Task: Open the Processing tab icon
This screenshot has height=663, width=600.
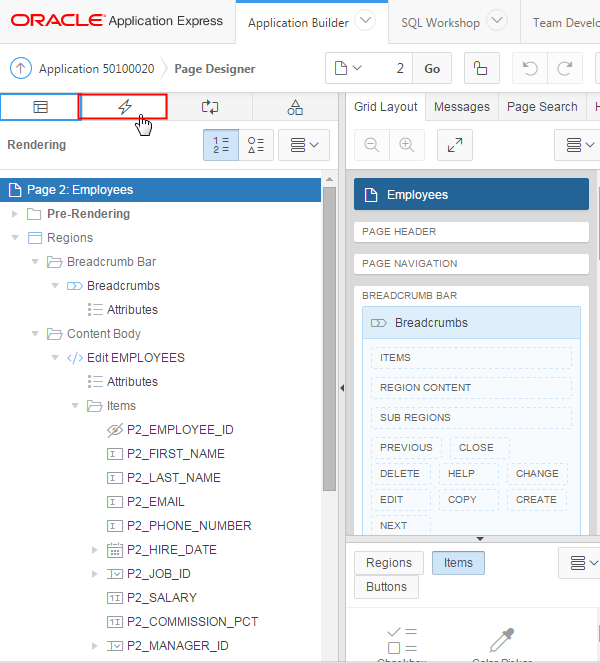Action: [x=210, y=107]
